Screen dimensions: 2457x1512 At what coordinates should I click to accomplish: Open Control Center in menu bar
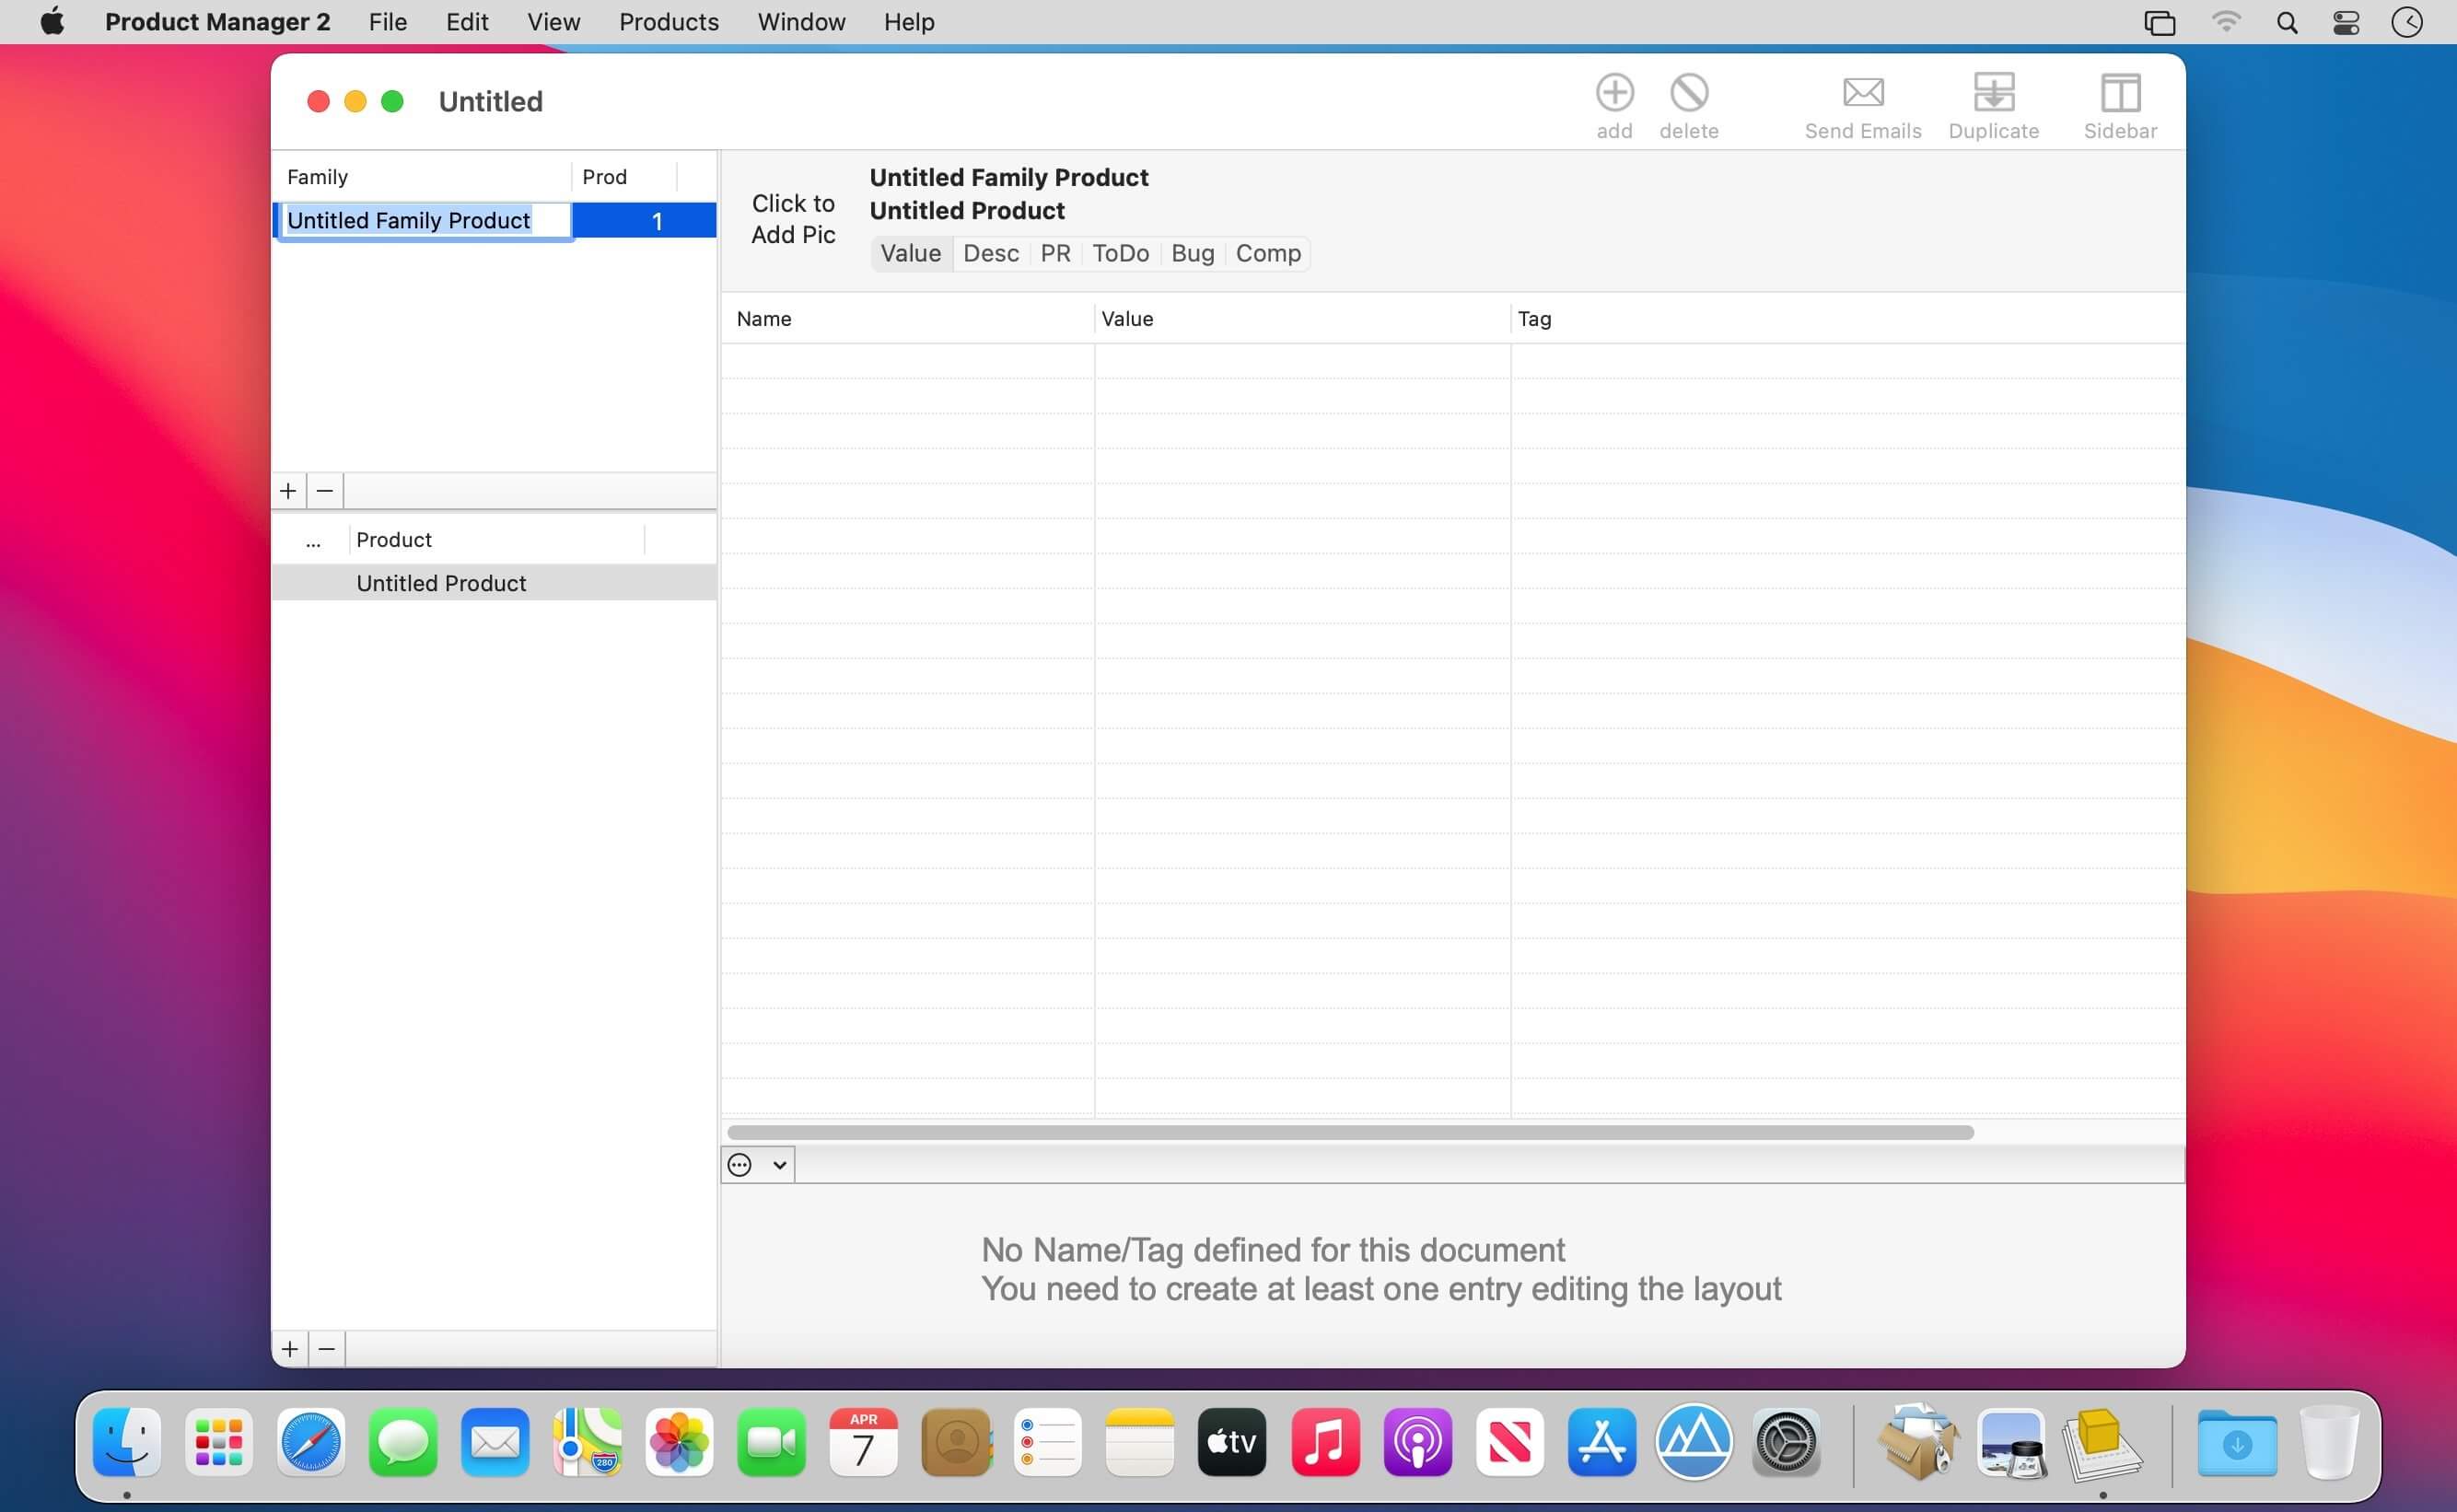click(2345, 22)
